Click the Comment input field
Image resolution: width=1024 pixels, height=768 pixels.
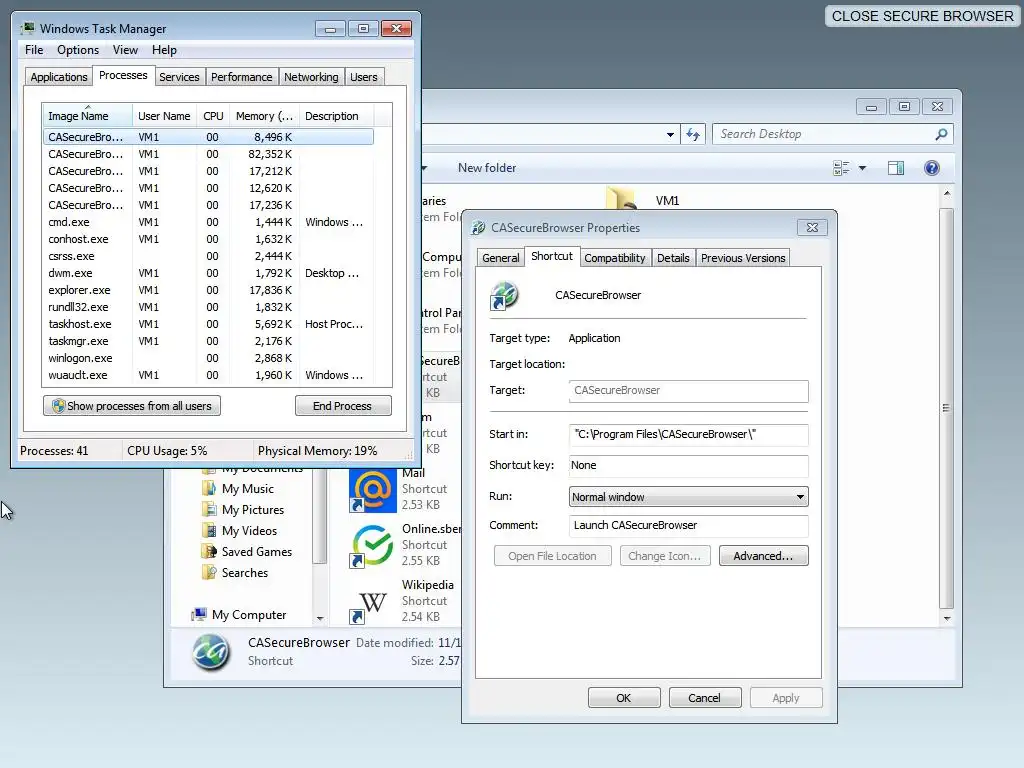click(x=688, y=525)
